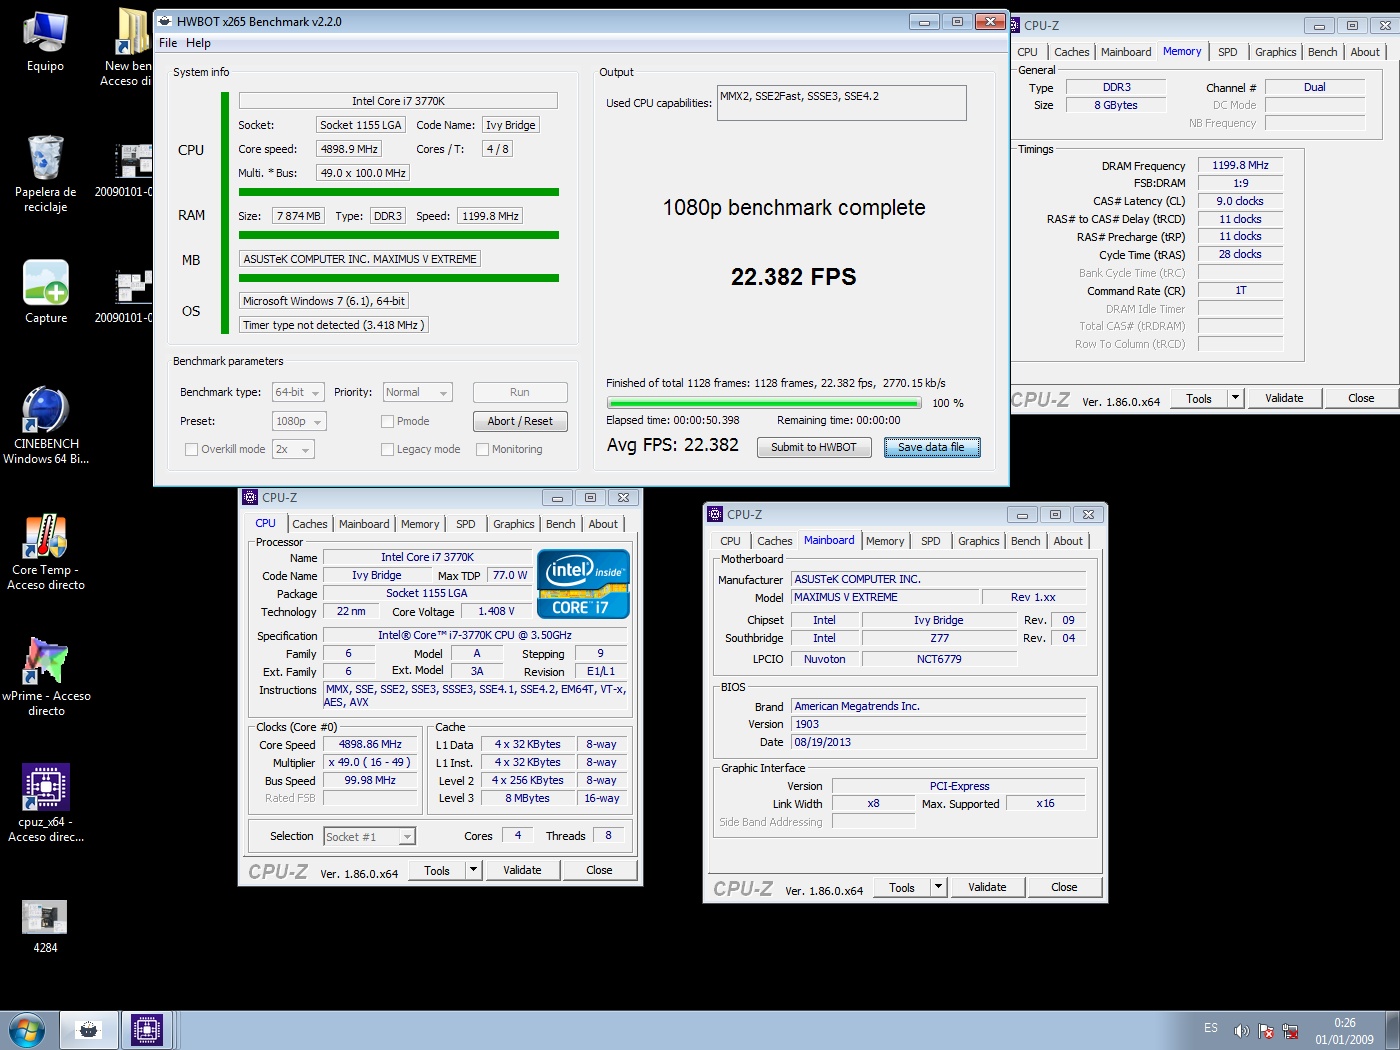Open the File menu in HWBOT x265

(x=168, y=43)
